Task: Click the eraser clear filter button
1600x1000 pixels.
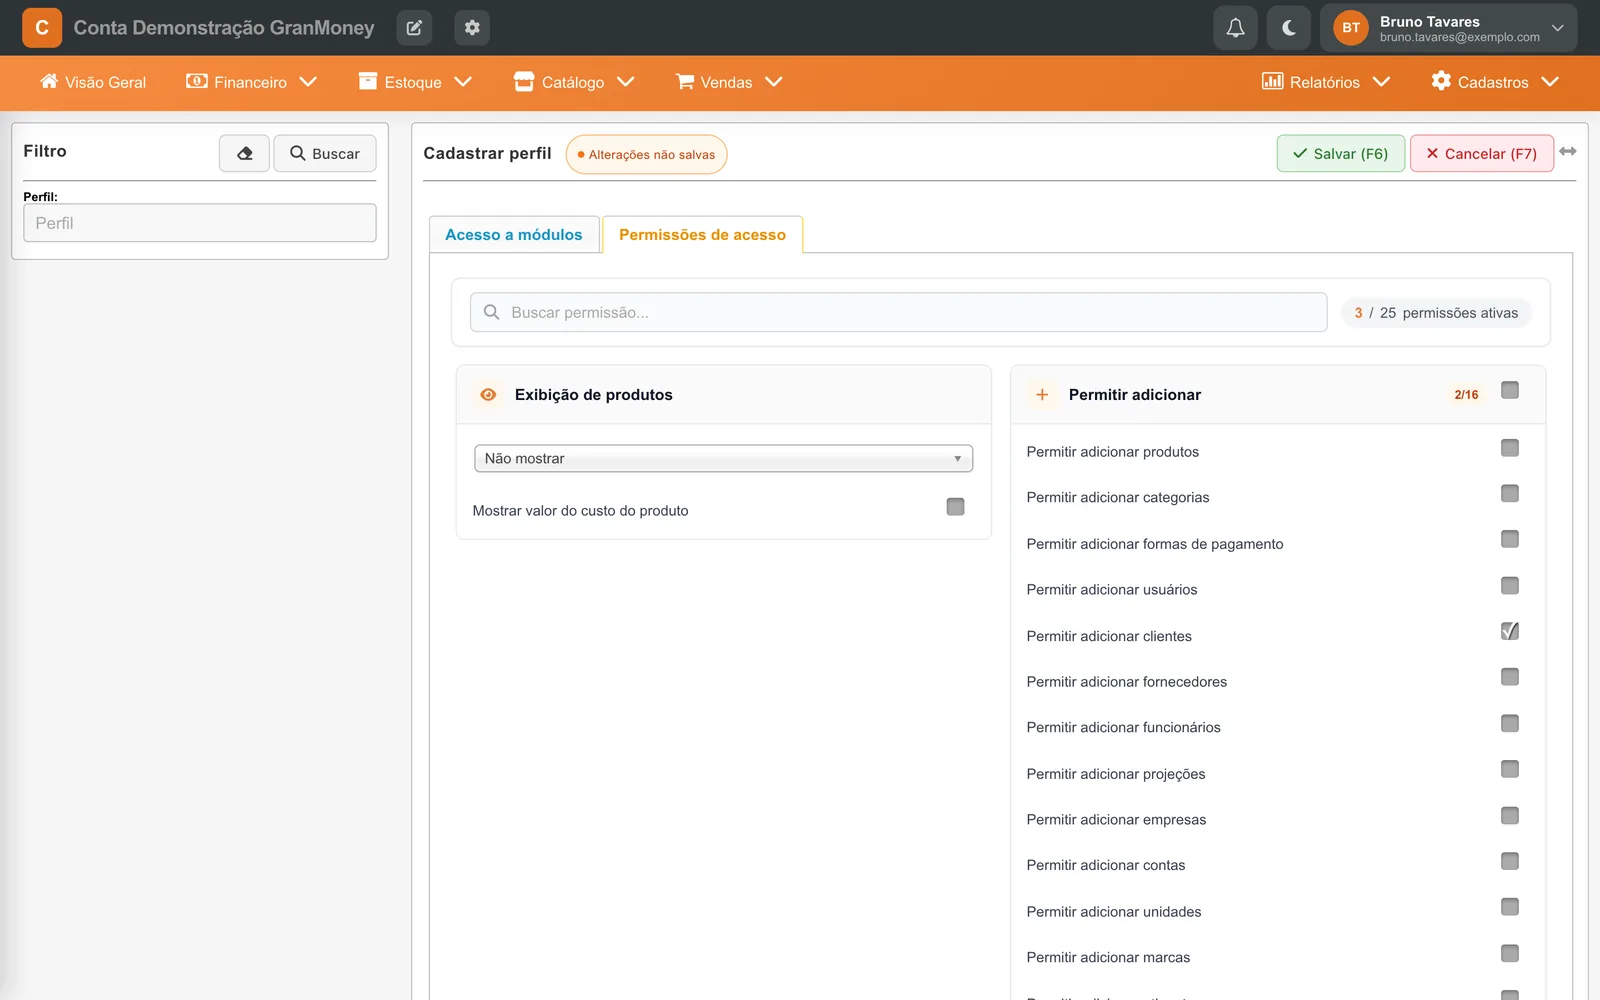Action: click(245, 153)
